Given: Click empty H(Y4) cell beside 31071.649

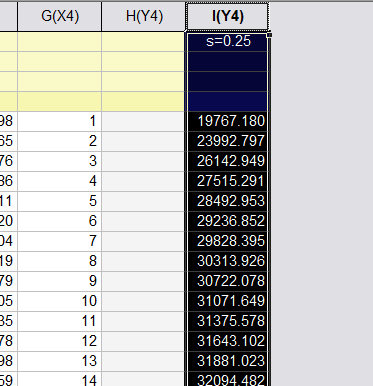Looking at the screenshot, I should pos(143,301).
